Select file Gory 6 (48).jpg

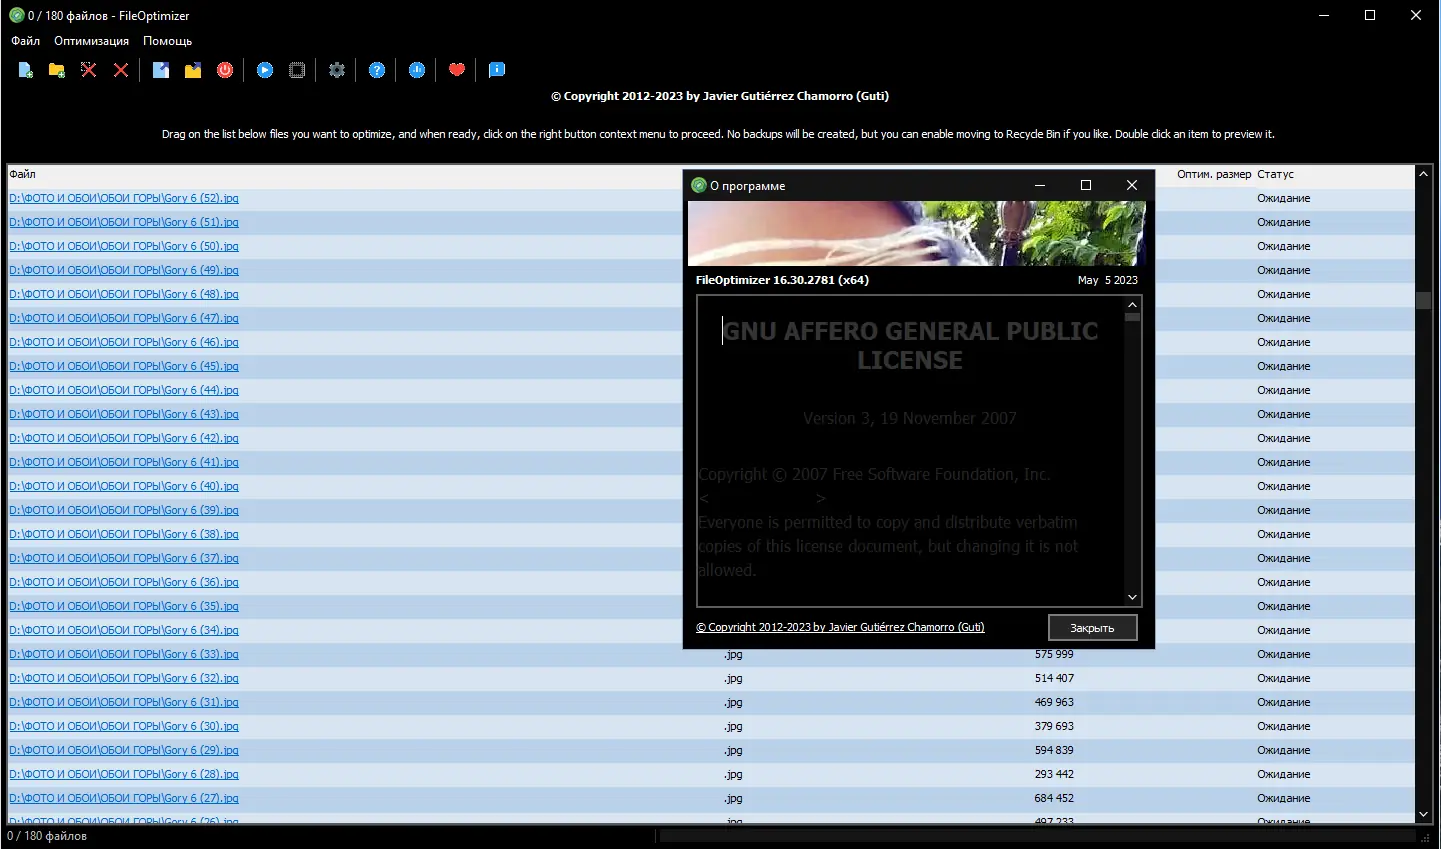[124, 294]
